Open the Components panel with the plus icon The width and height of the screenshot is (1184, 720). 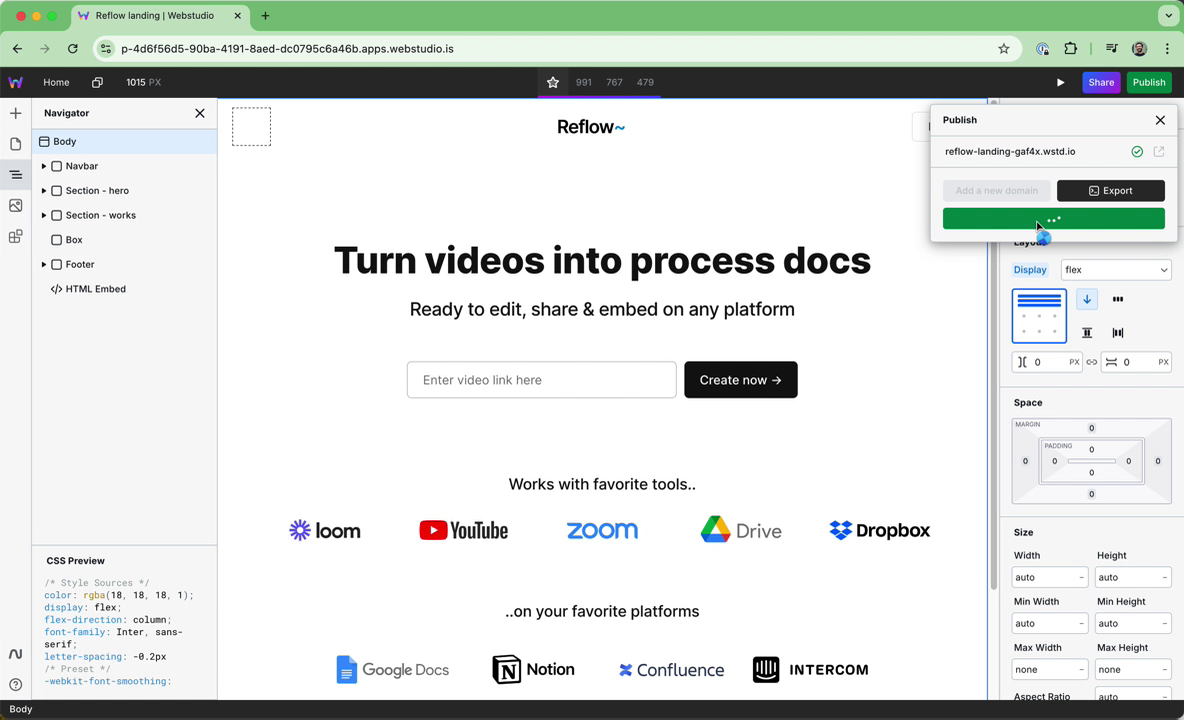(15, 113)
